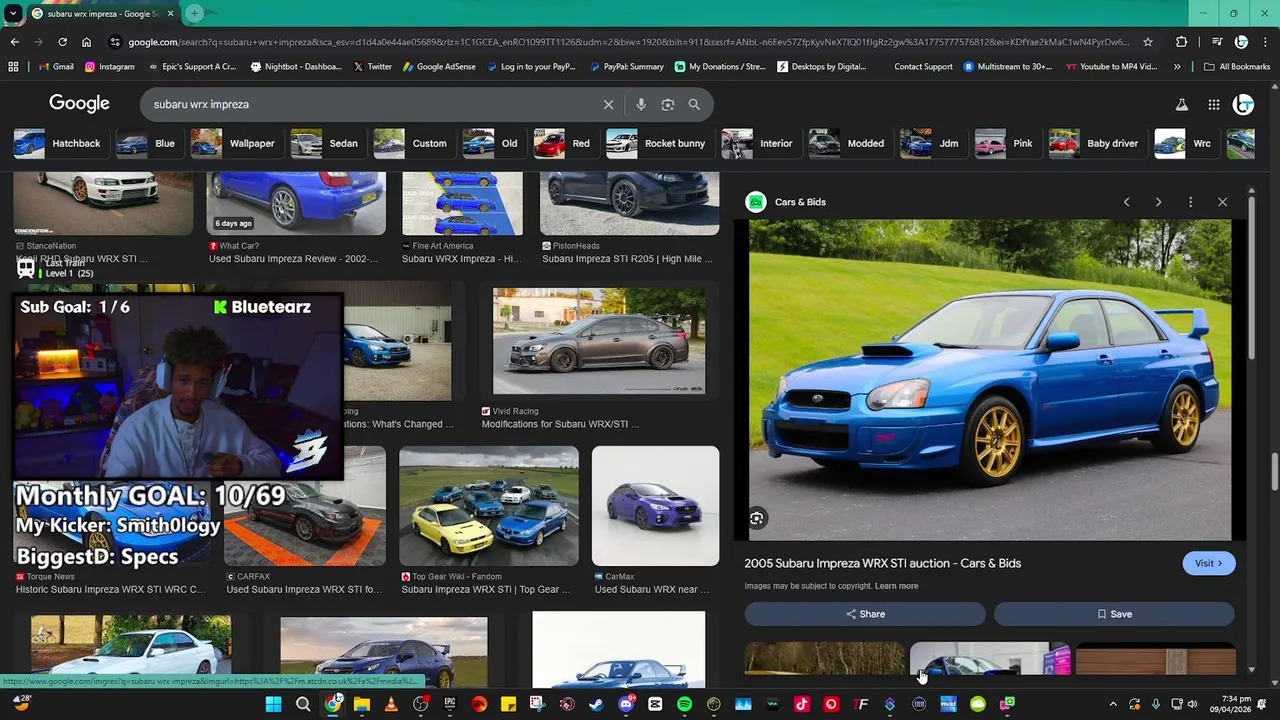
Task: Open the Learn more copyright link
Action: tap(896, 586)
